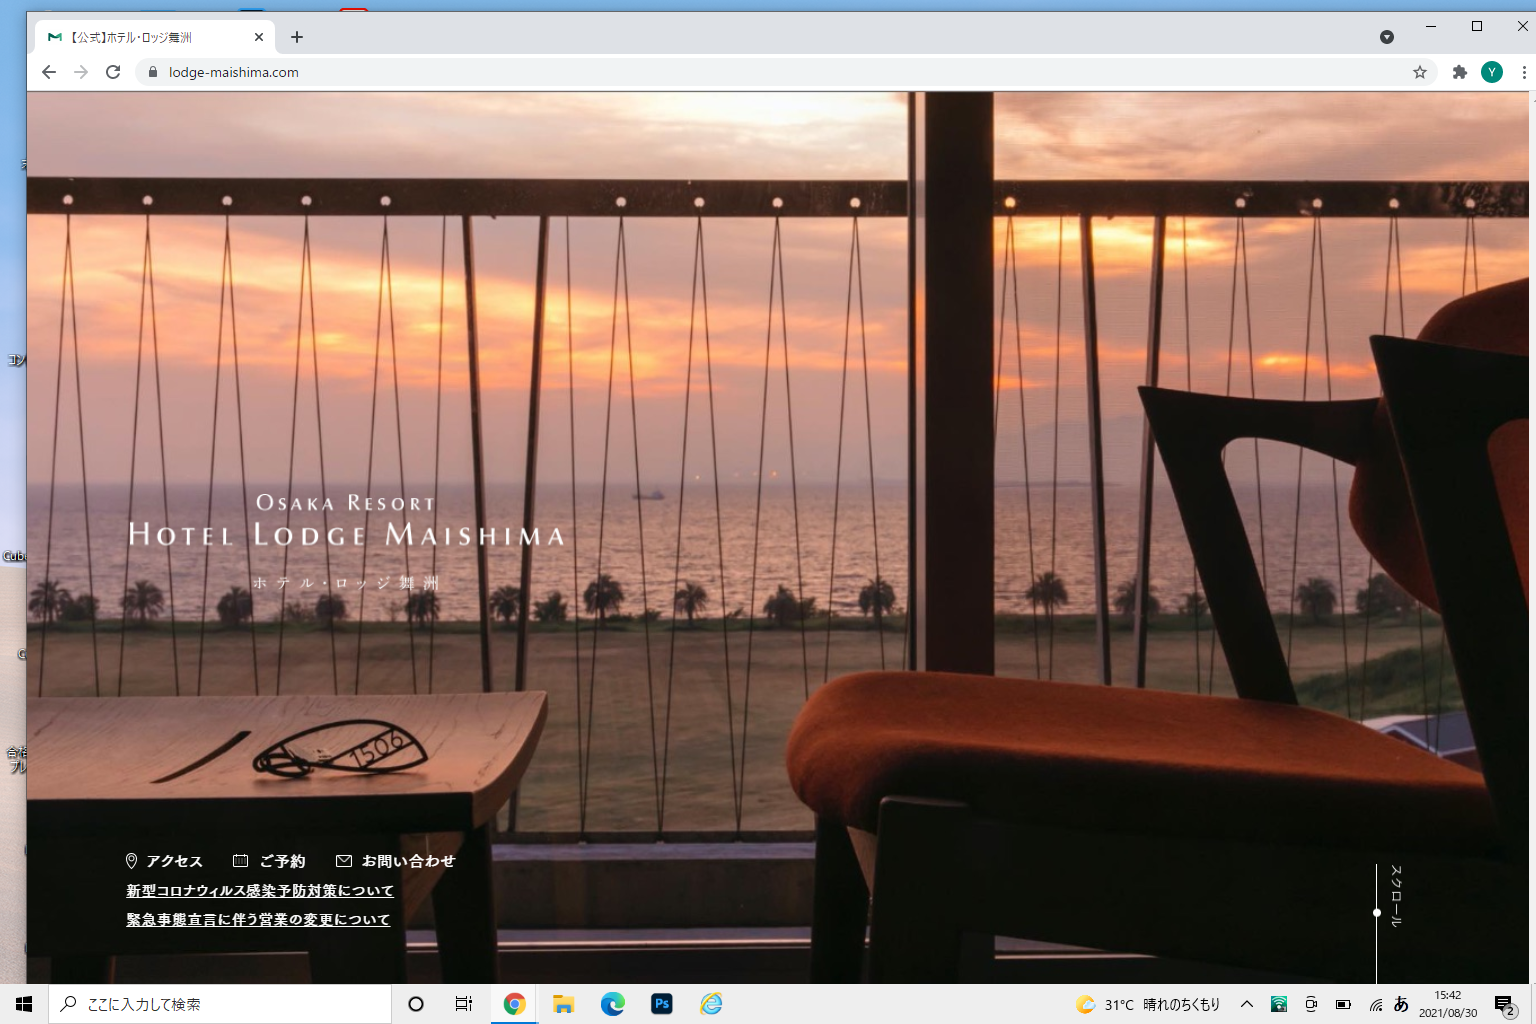Open the アクセス link
This screenshot has height=1024, width=1536.
coord(165,861)
